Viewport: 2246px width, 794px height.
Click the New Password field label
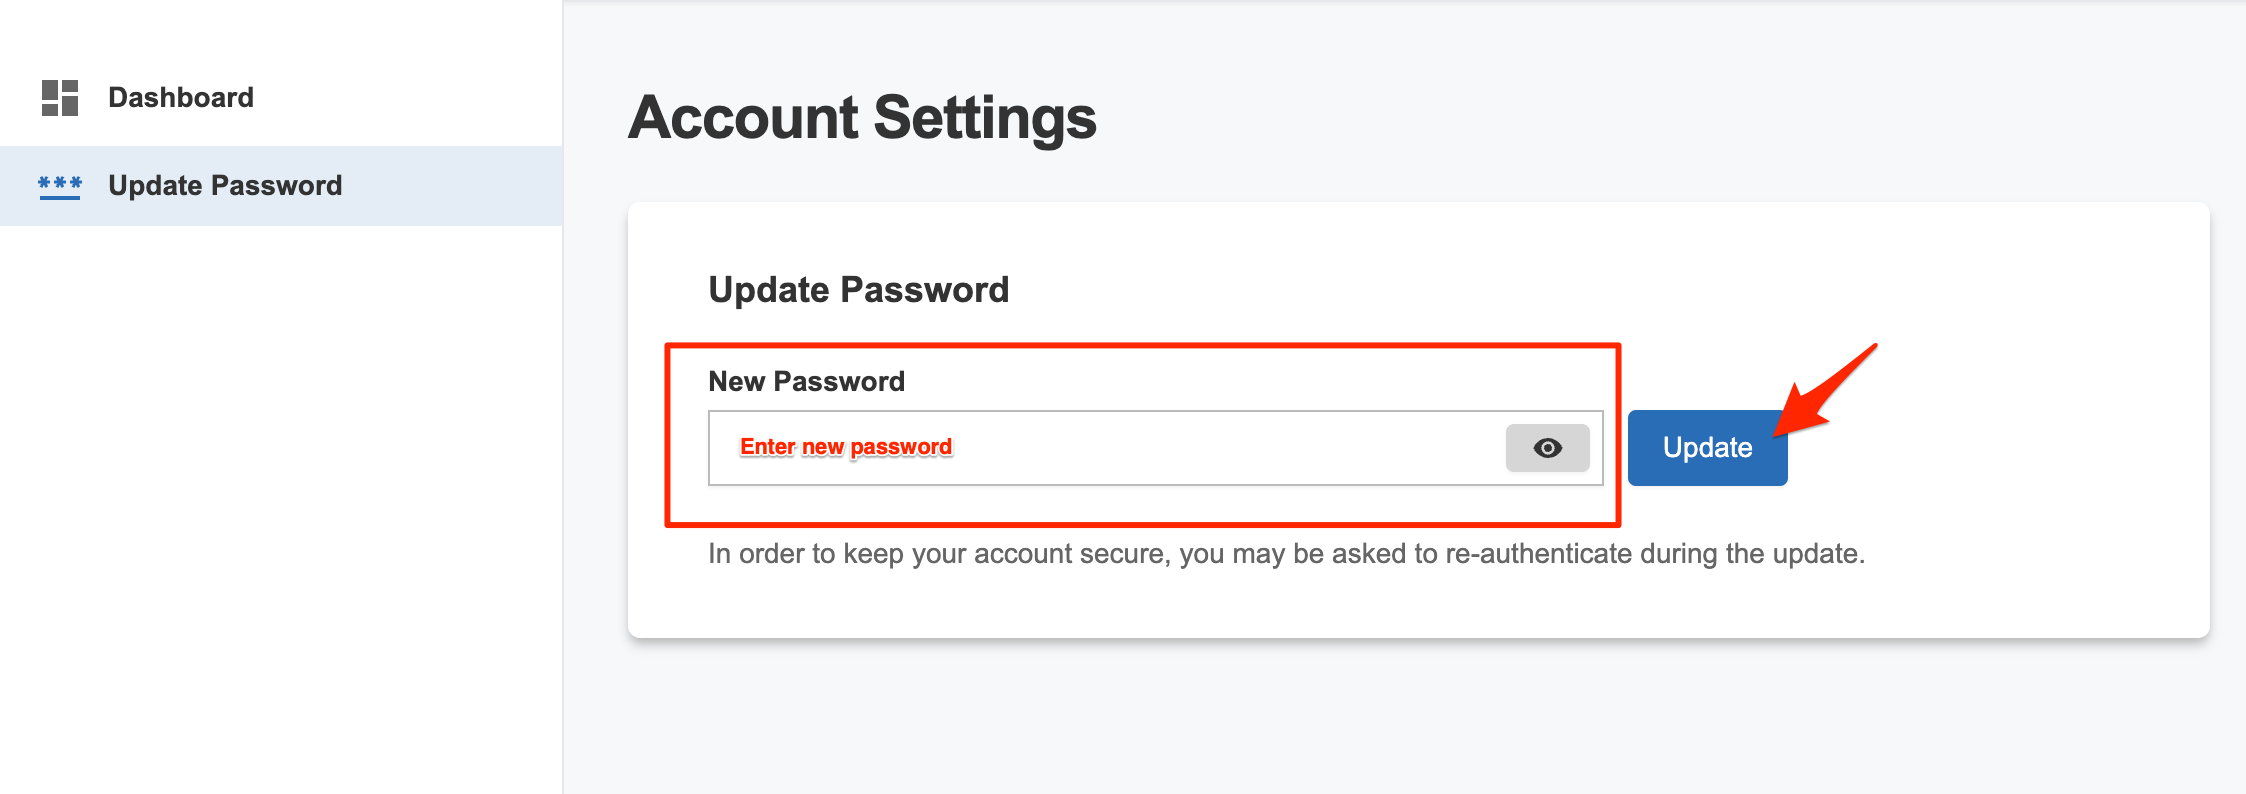click(806, 381)
